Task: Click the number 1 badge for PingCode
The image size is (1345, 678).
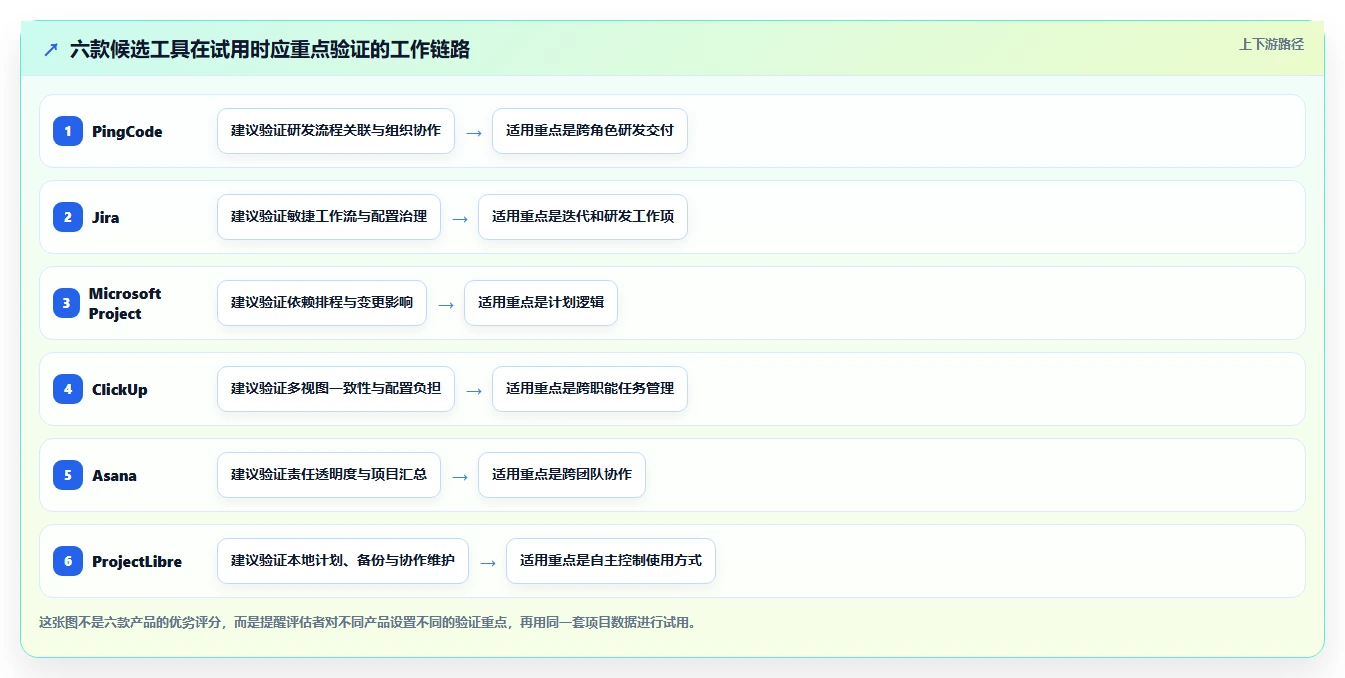Action: pos(68,131)
